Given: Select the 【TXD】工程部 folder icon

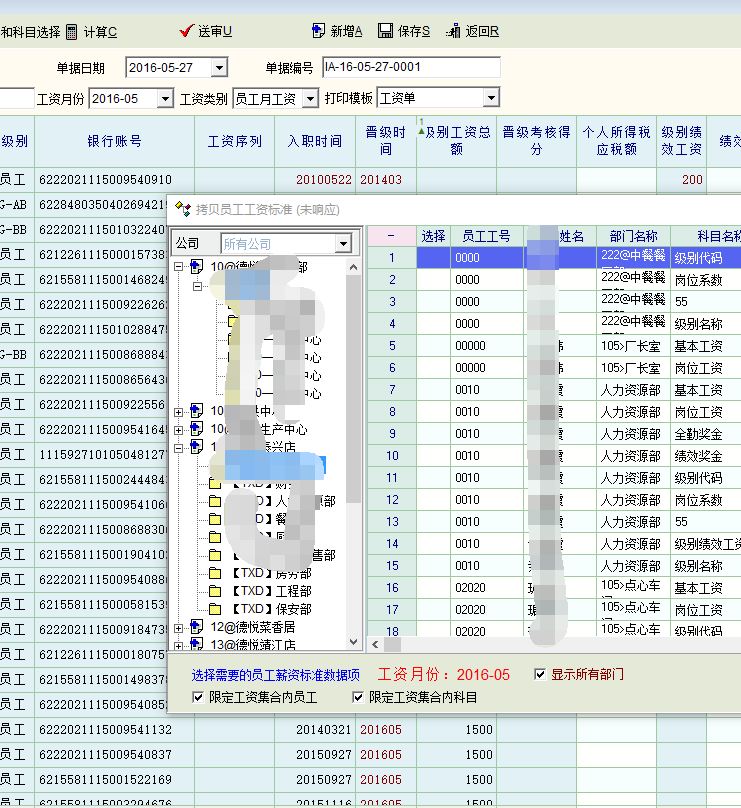Looking at the screenshot, I should click(214, 591).
